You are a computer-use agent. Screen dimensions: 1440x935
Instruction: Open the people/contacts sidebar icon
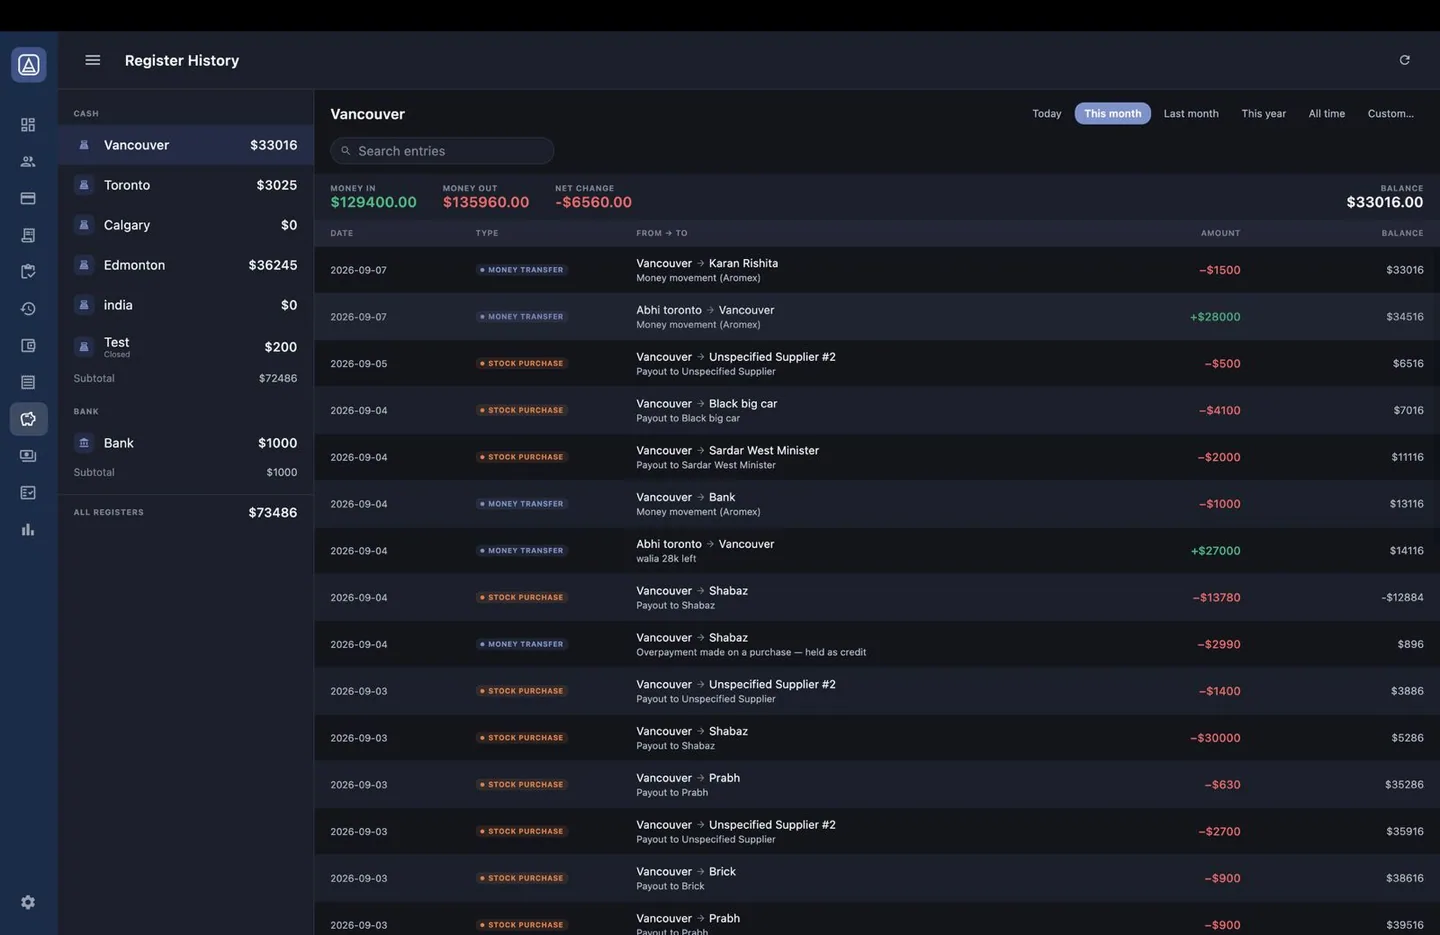(x=28, y=161)
